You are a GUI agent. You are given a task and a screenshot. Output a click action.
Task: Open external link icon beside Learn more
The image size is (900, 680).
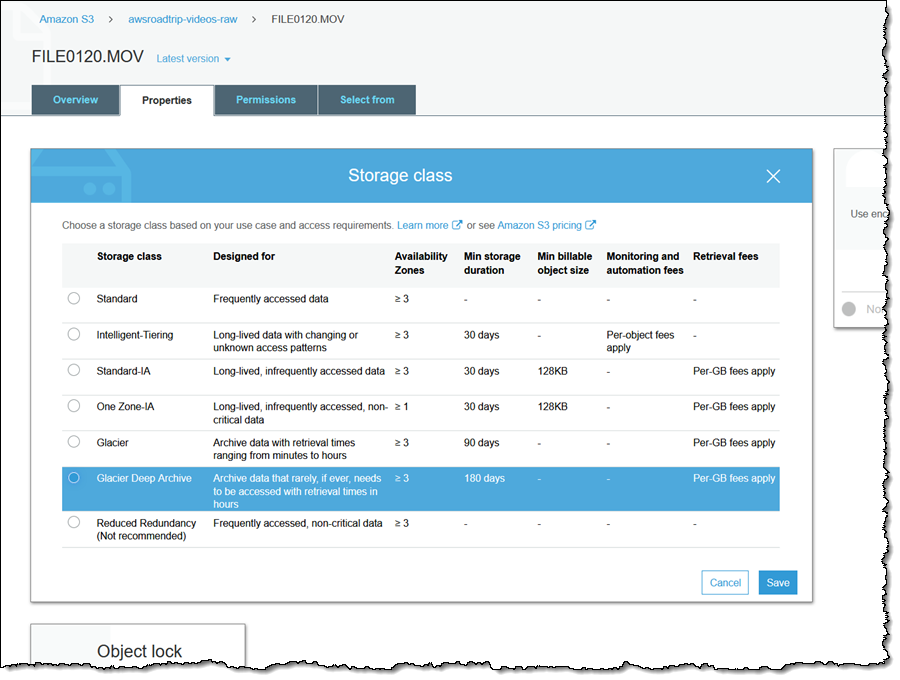457,225
